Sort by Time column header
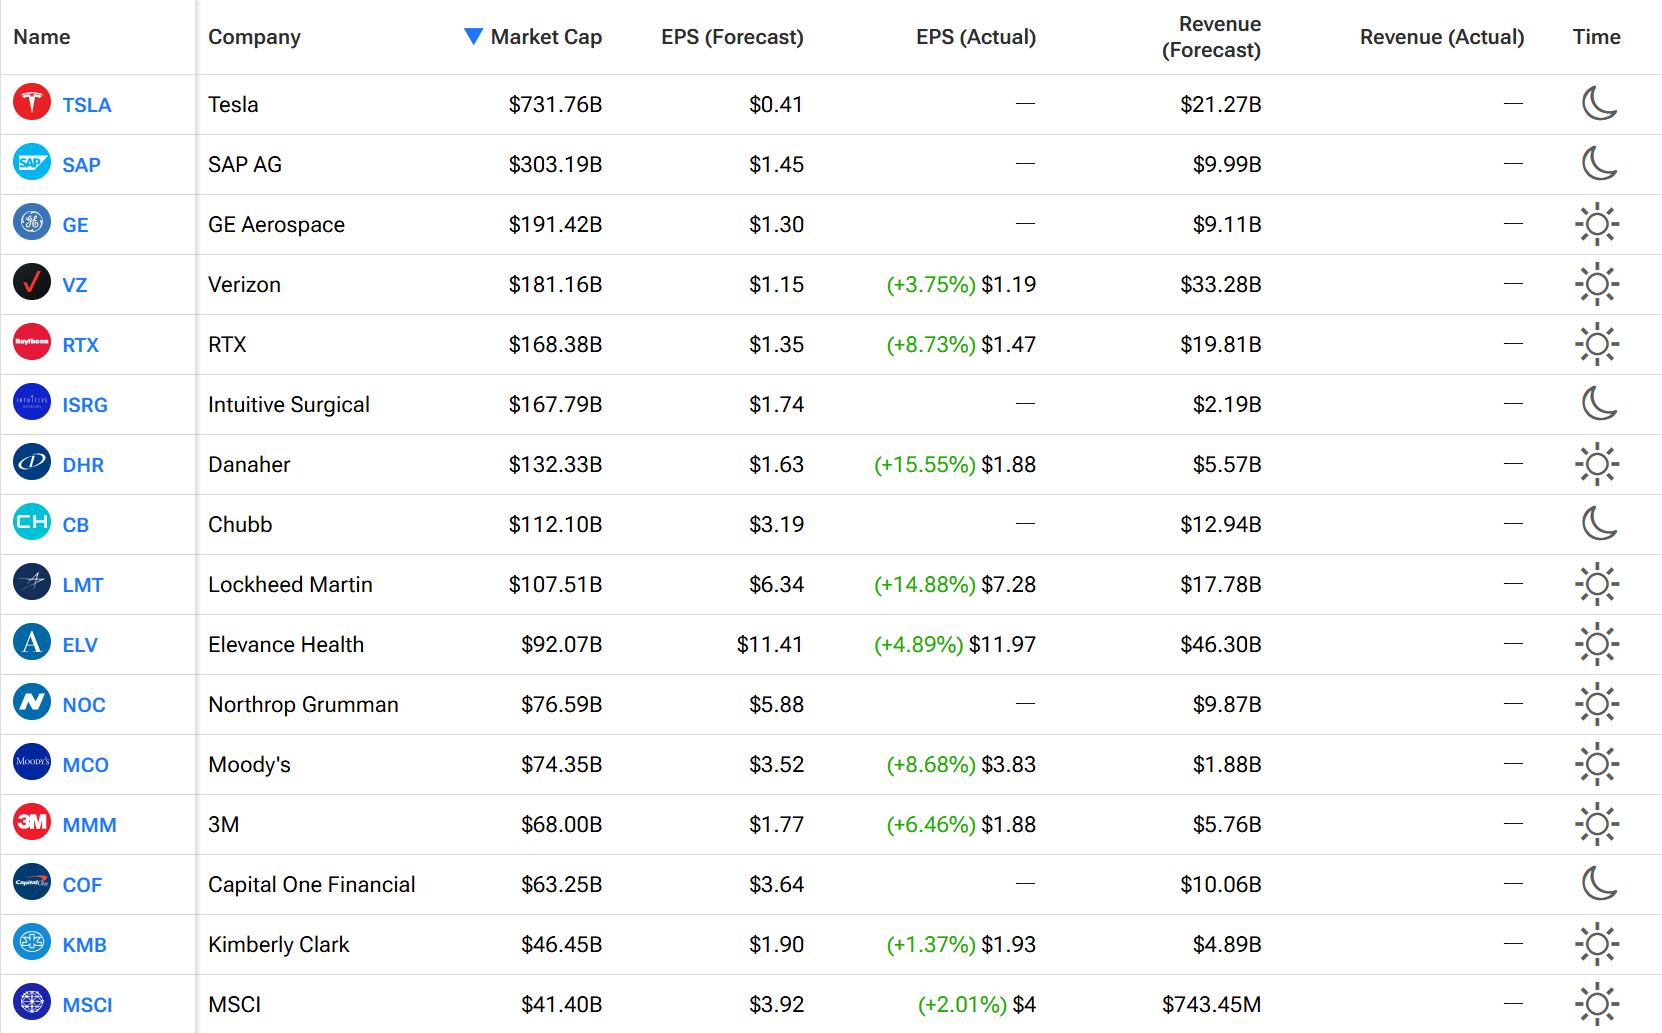The height and width of the screenshot is (1033, 1662). point(1596,37)
